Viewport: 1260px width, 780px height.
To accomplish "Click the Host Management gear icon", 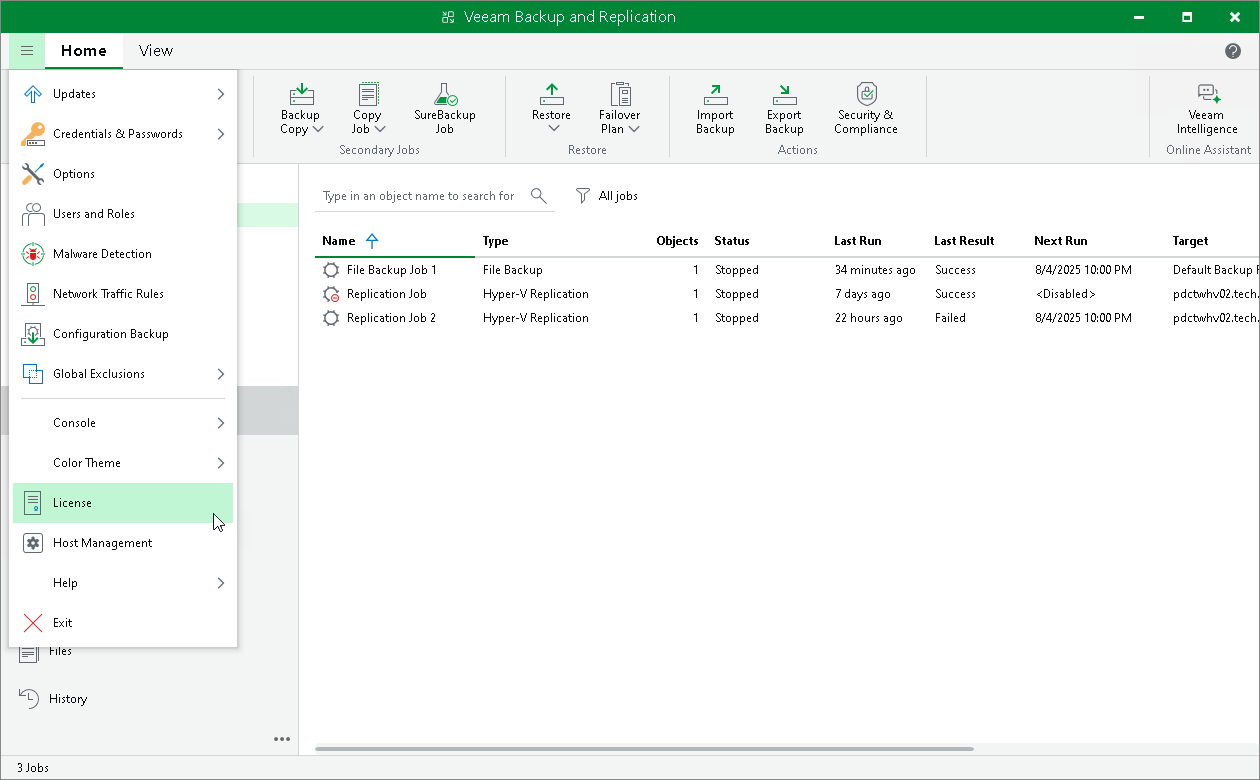I will pyautogui.click(x=33, y=543).
